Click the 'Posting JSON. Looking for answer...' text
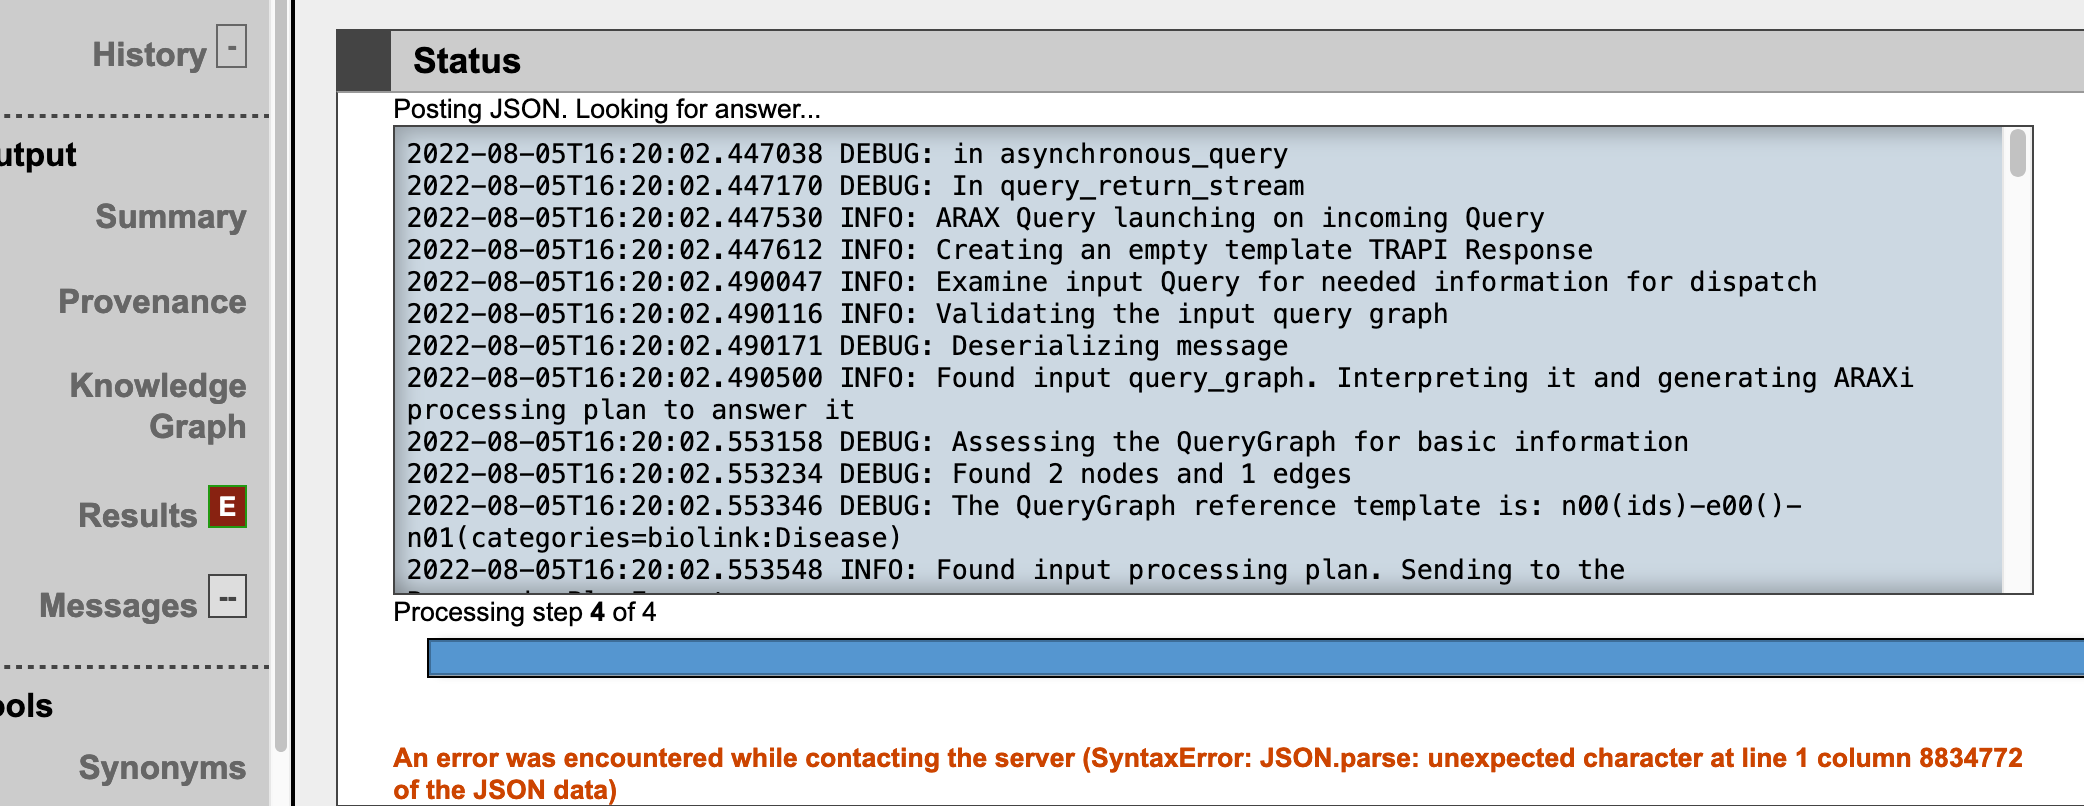Screen dimensions: 2084x806 (606, 109)
